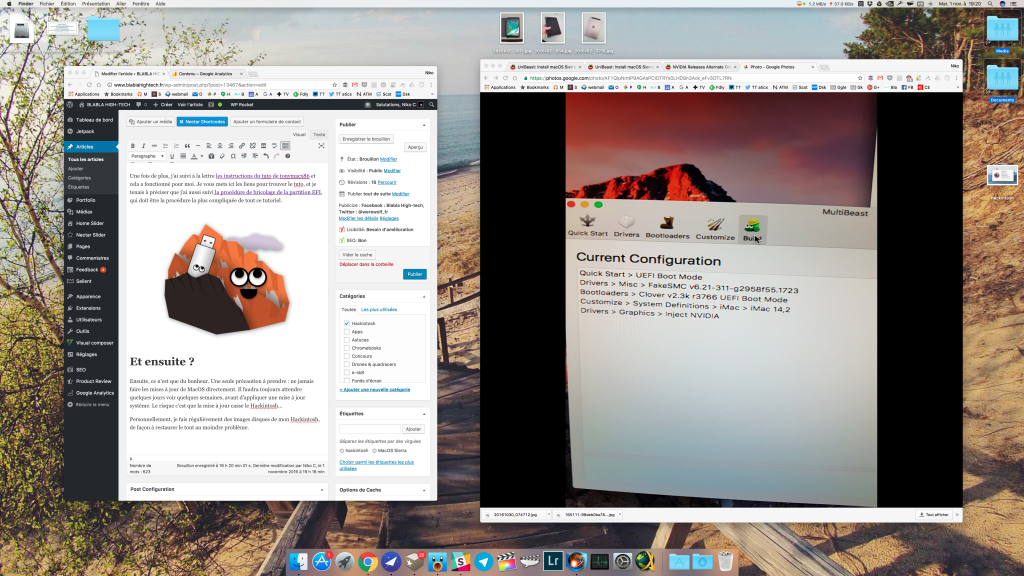Click Ajouter un média button
The width and height of the screenshot is (1024, 576).
[151, 121]
